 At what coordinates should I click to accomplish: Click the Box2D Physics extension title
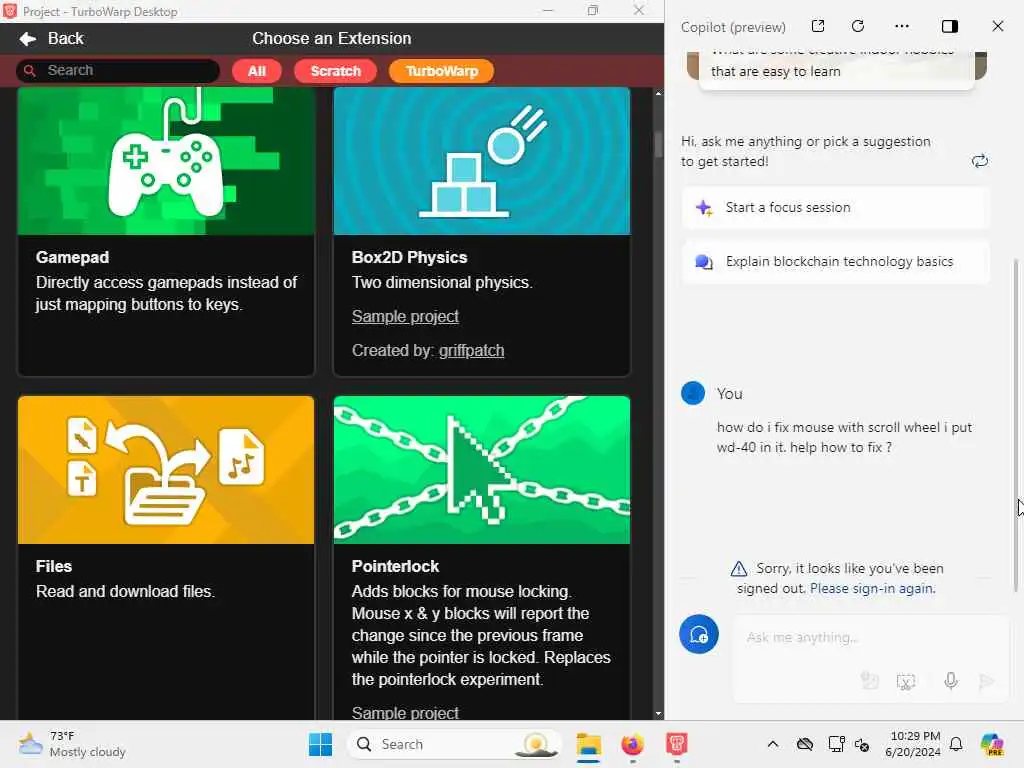click(409, 257)
